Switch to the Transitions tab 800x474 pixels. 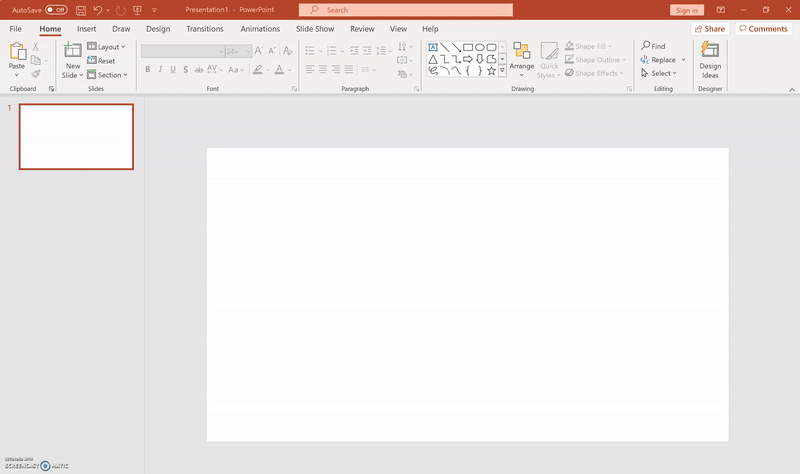205,29
